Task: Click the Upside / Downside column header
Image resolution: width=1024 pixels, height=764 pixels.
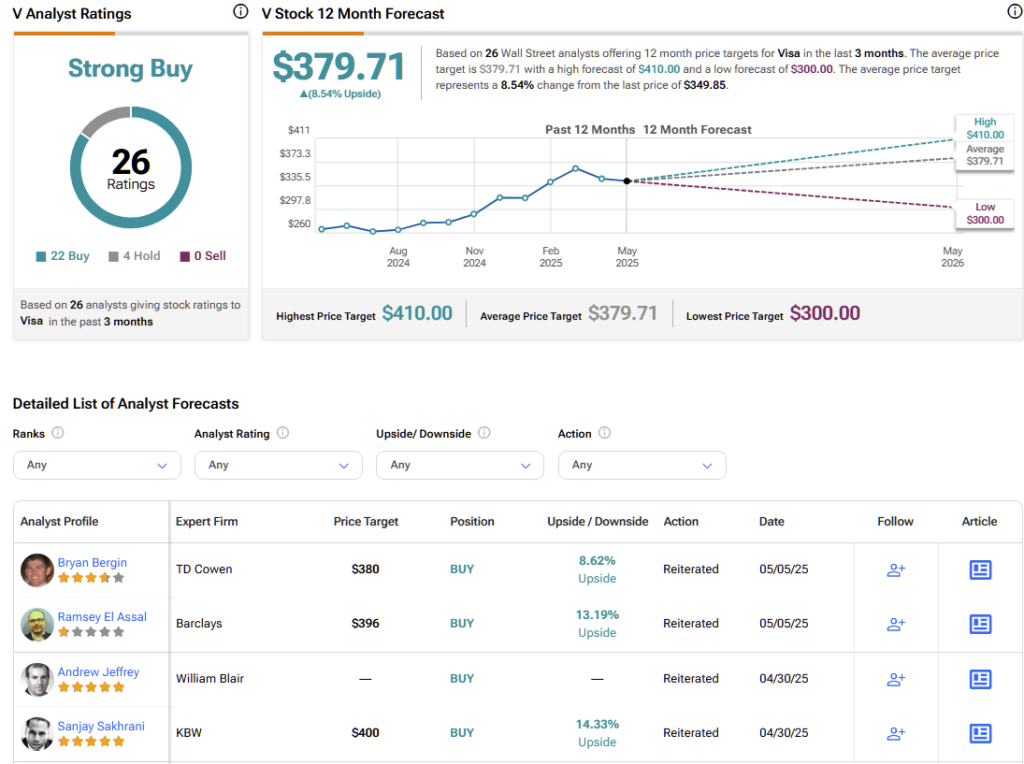Action: 598,521
